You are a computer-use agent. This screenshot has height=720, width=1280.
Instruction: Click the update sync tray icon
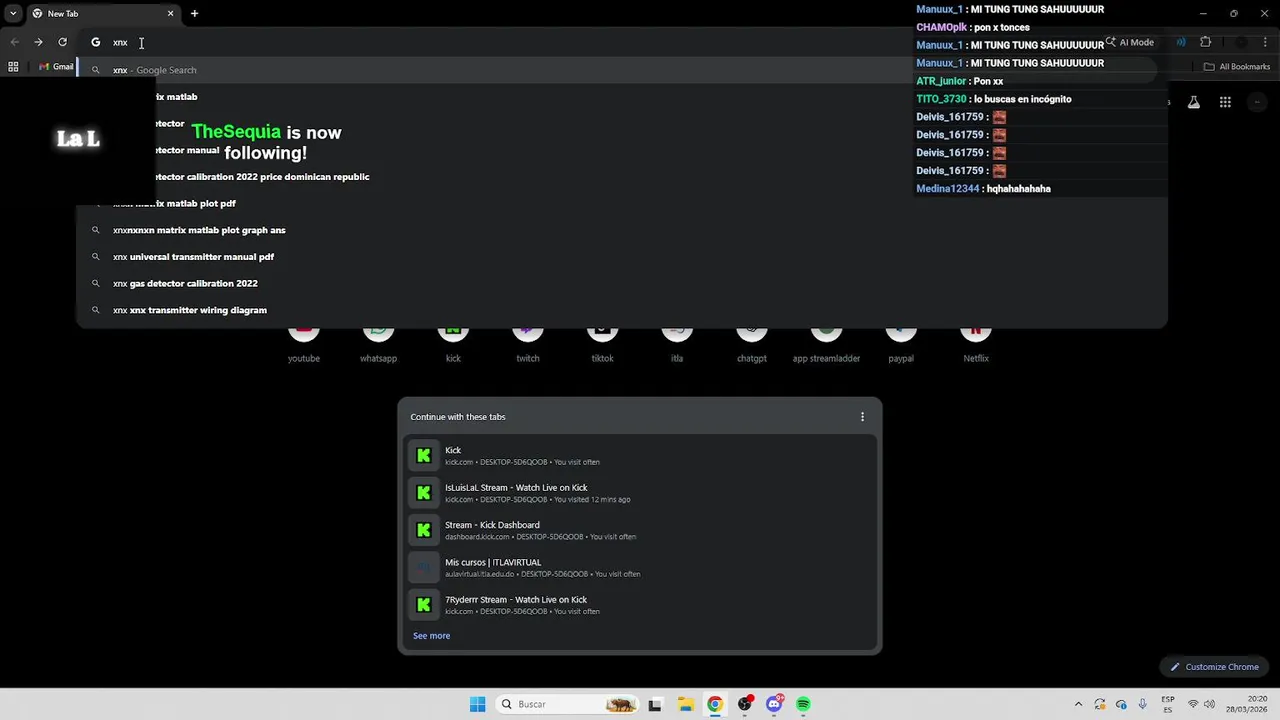tap(1100, 704)
